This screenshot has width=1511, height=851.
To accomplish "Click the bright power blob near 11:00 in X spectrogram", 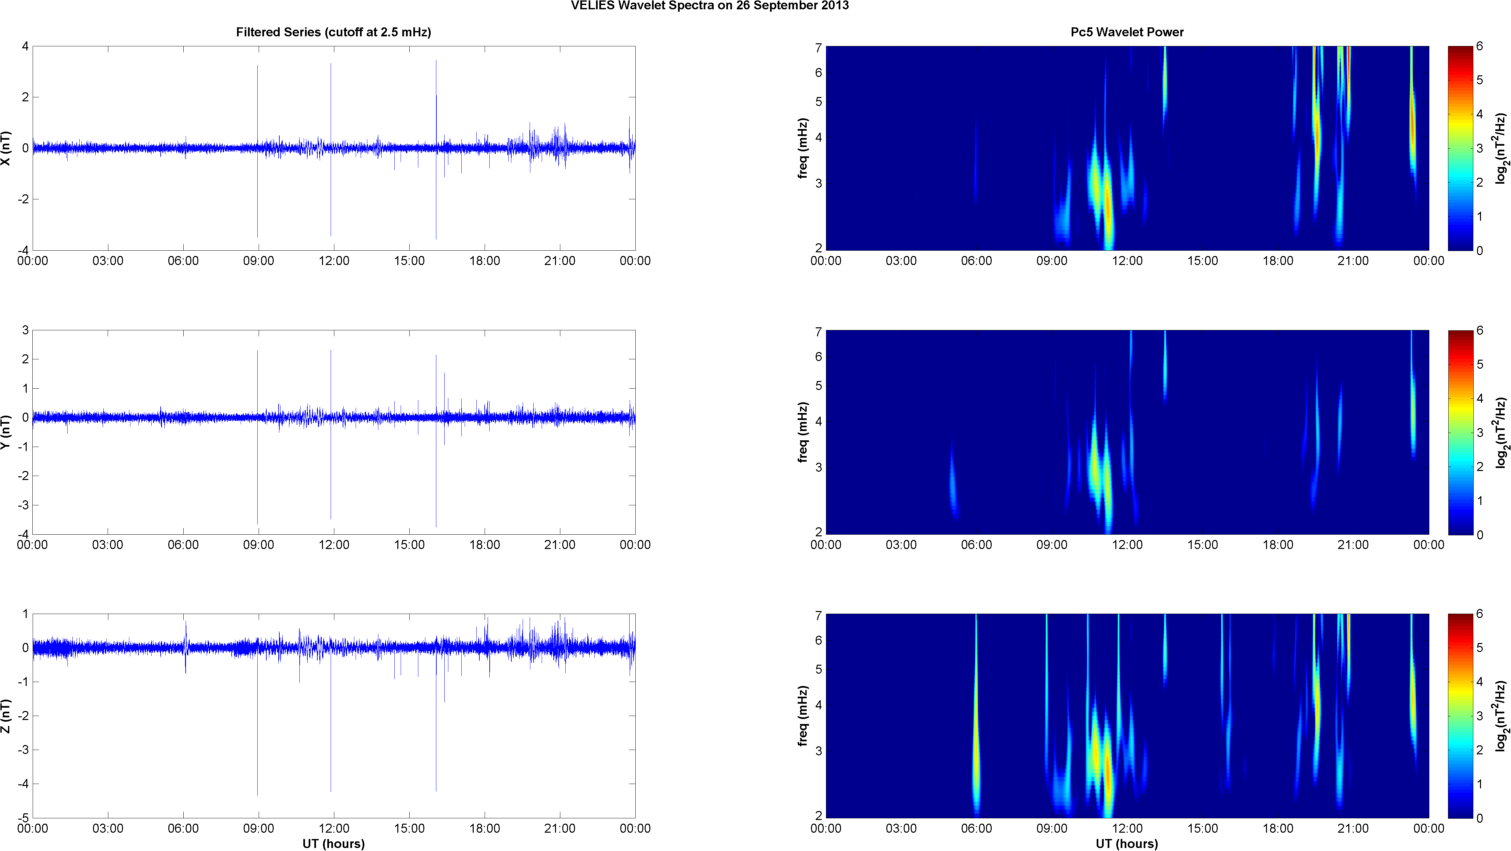I will (1102, 195).
